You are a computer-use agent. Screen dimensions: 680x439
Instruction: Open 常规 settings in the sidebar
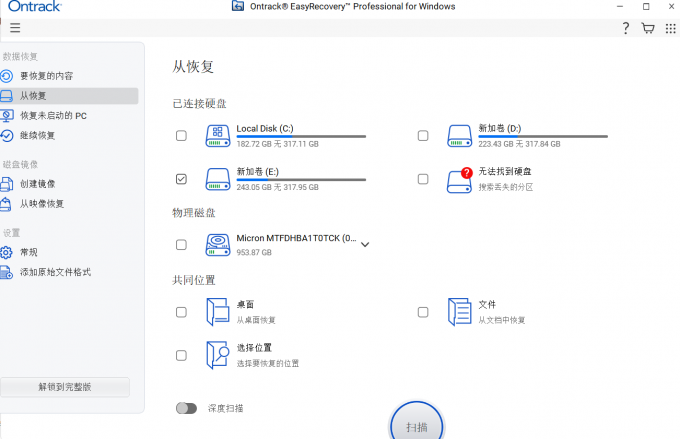pyautogui.click(x=69, y=252)
